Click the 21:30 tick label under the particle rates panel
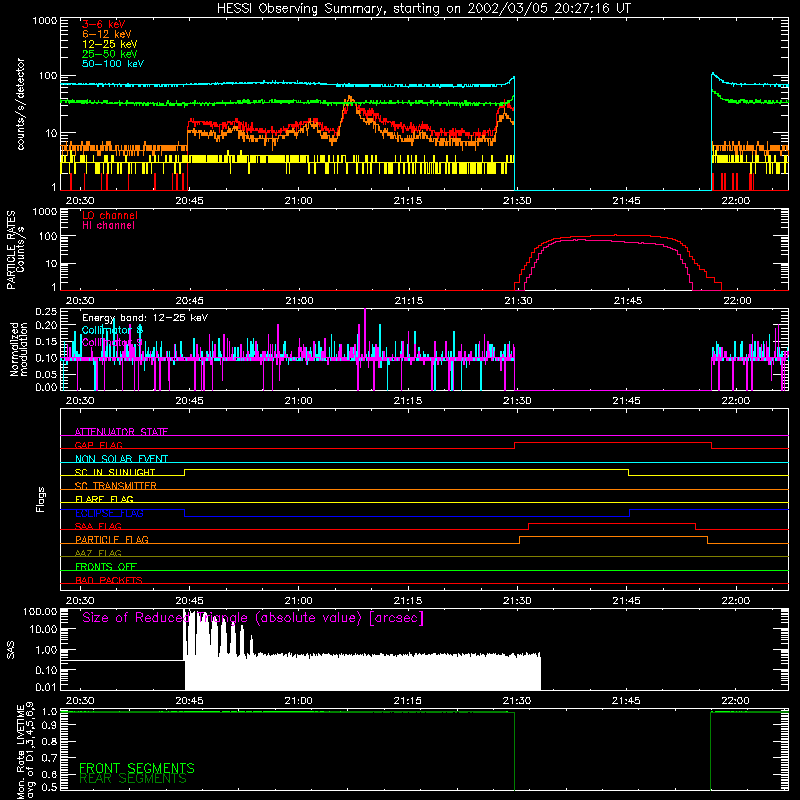This screenshot has height=800, width=800. click(518, 301)
